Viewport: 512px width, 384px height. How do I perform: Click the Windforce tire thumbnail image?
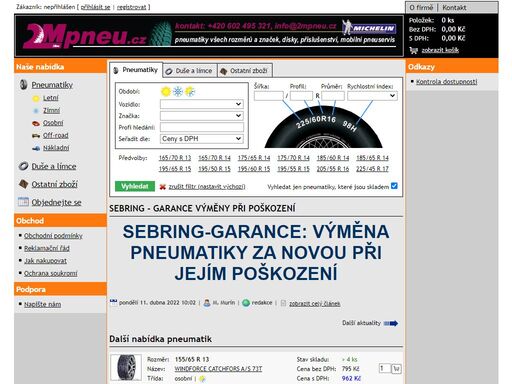tap(126, 368)
